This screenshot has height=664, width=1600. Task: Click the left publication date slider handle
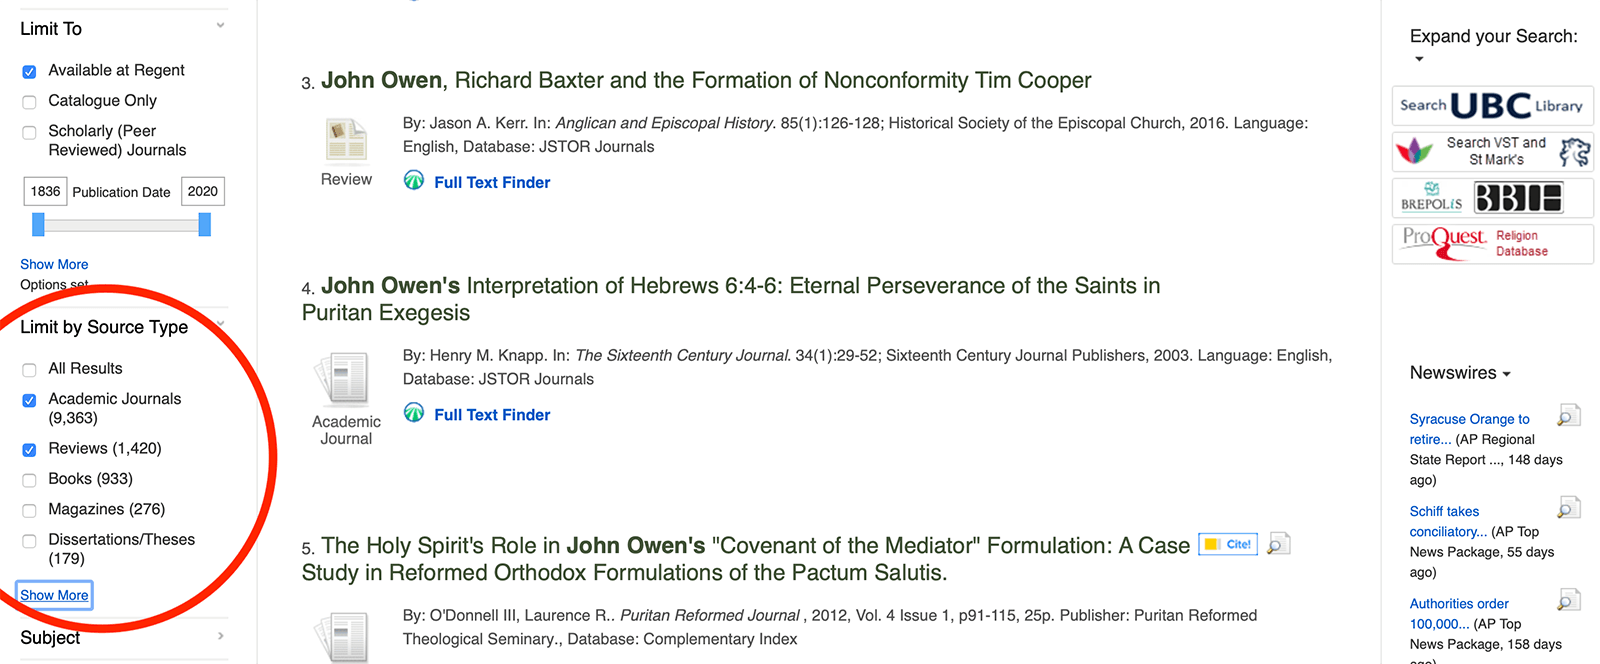pyautogui.click(x=38, y=225)
